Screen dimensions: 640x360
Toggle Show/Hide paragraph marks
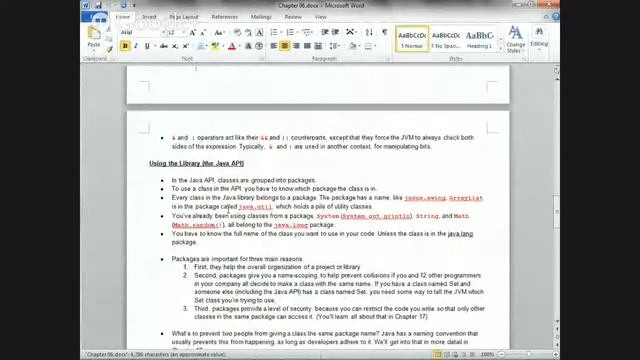pos(384,32)
